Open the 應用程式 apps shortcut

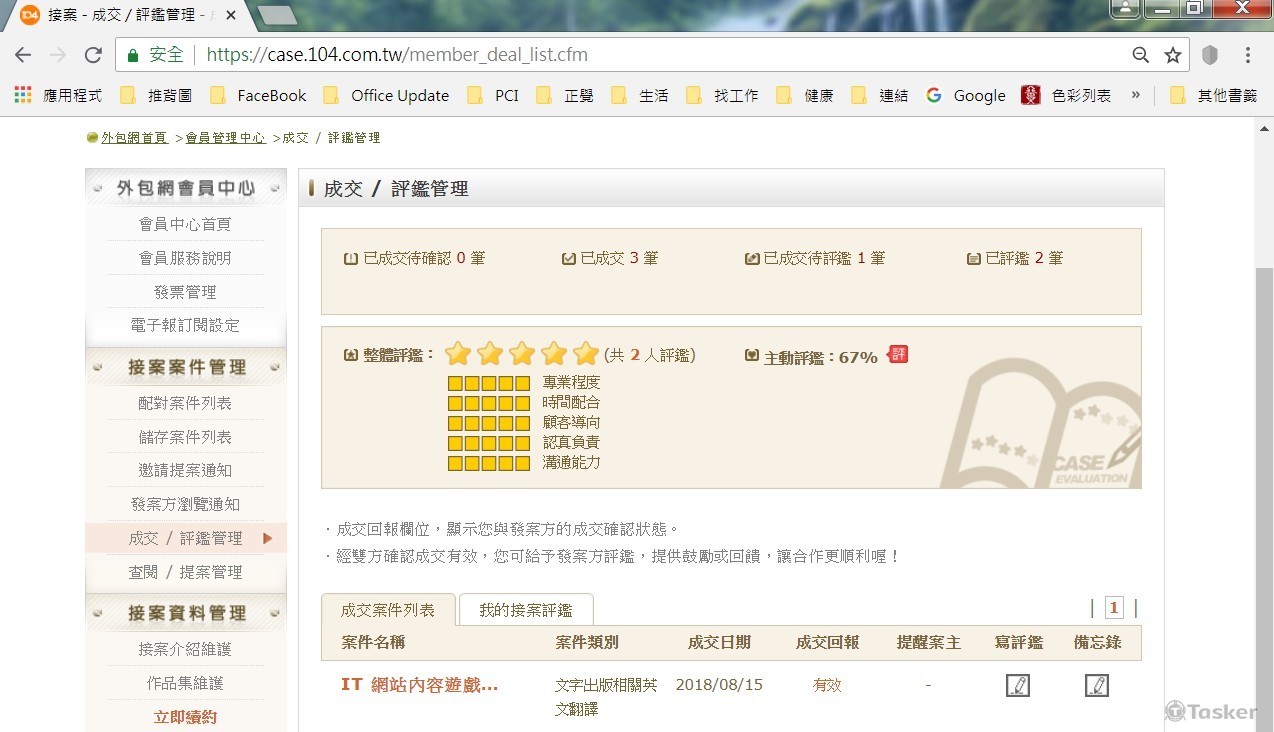(60, 95)
